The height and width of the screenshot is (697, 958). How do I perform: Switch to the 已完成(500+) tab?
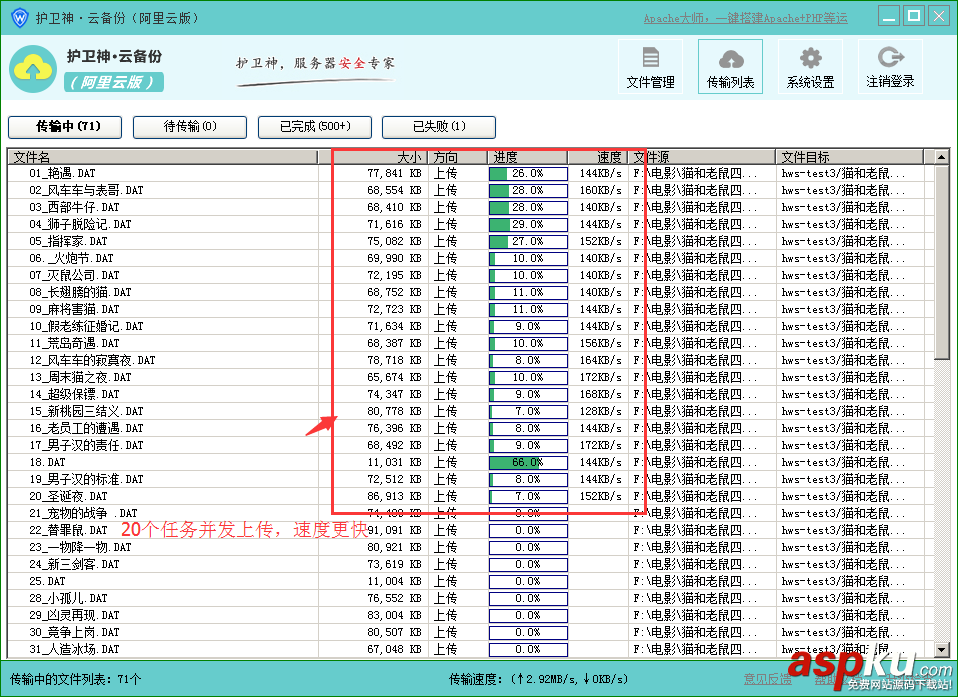click(314, 127)
